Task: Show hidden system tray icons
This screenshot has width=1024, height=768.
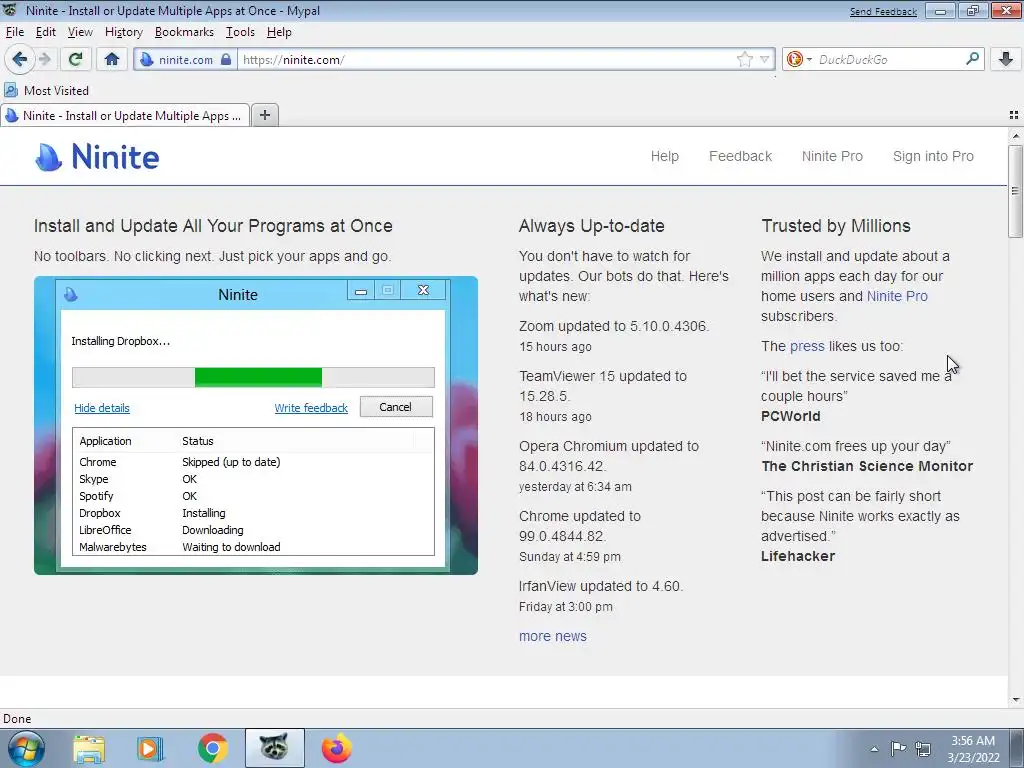Action: [874, 749]
